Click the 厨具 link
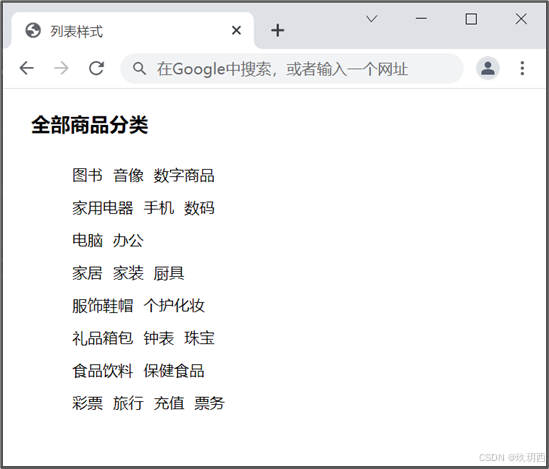The image size is (549, 469). (169, 273)
